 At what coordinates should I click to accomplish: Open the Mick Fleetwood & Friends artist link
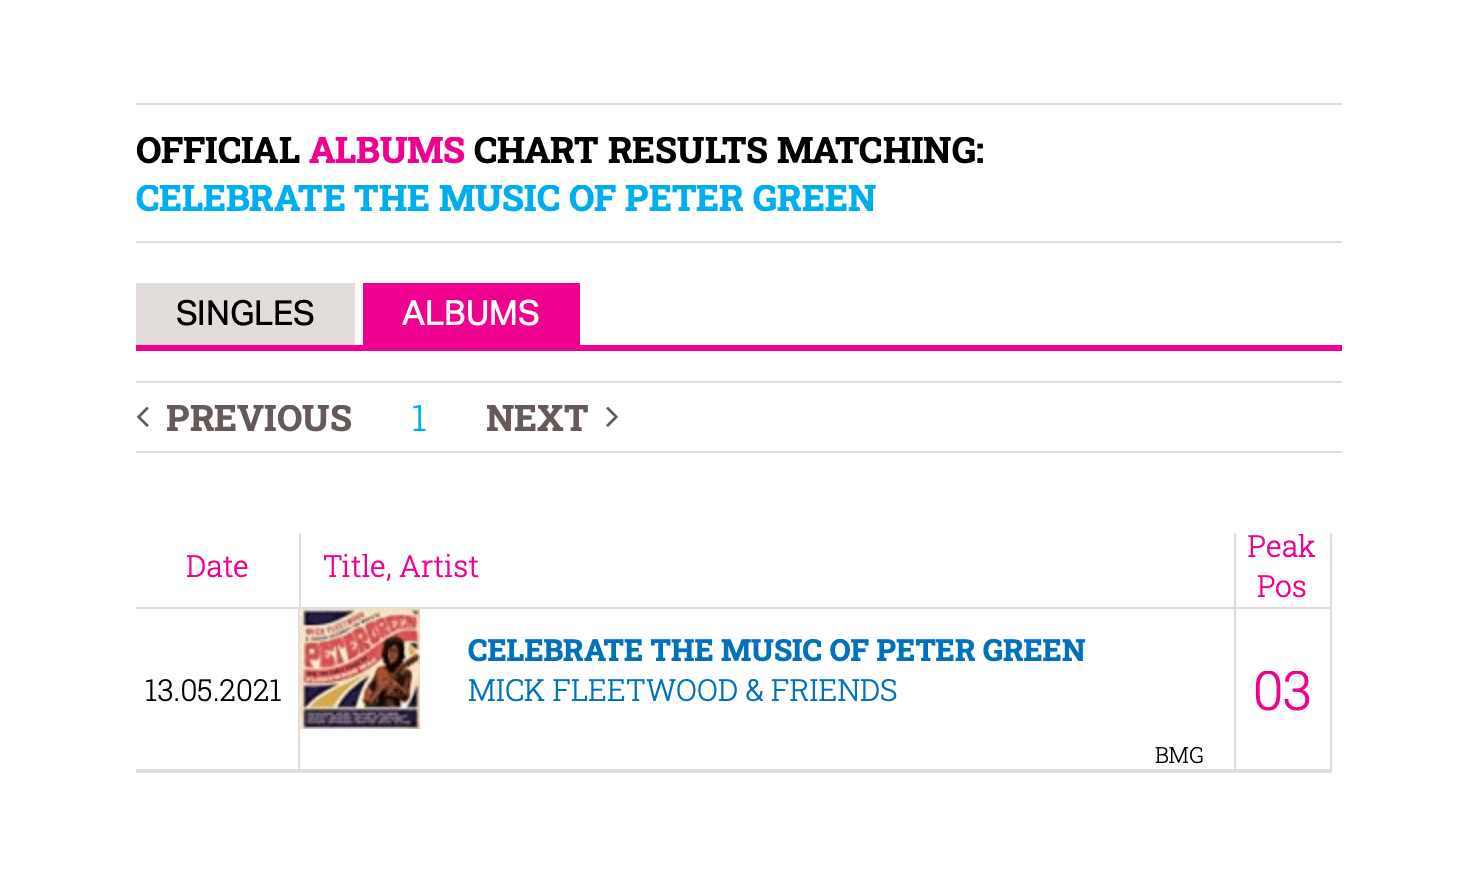click(682, 691)
